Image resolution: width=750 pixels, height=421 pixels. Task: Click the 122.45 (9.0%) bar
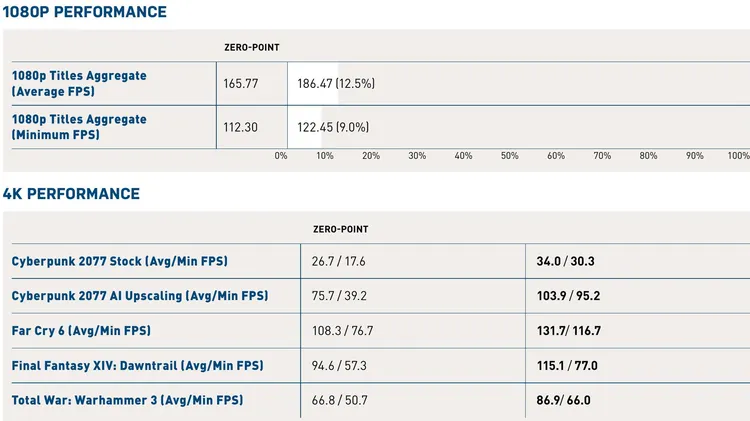click(x=305, y=127)
